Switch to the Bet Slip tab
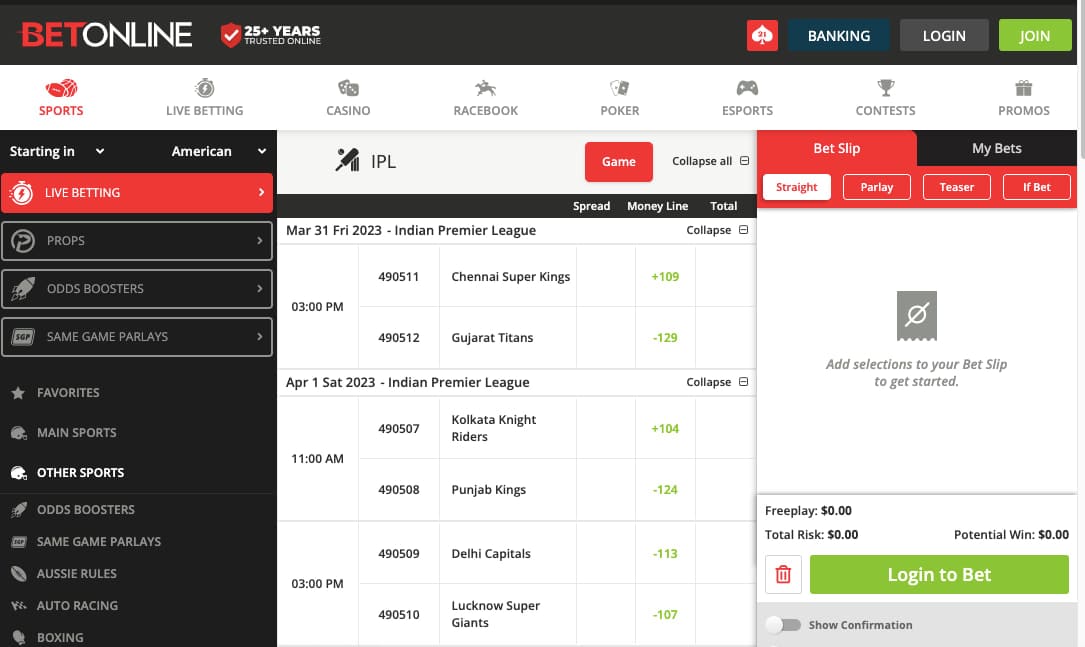This screenshot has height=647, width=1085. coord(837,148)
